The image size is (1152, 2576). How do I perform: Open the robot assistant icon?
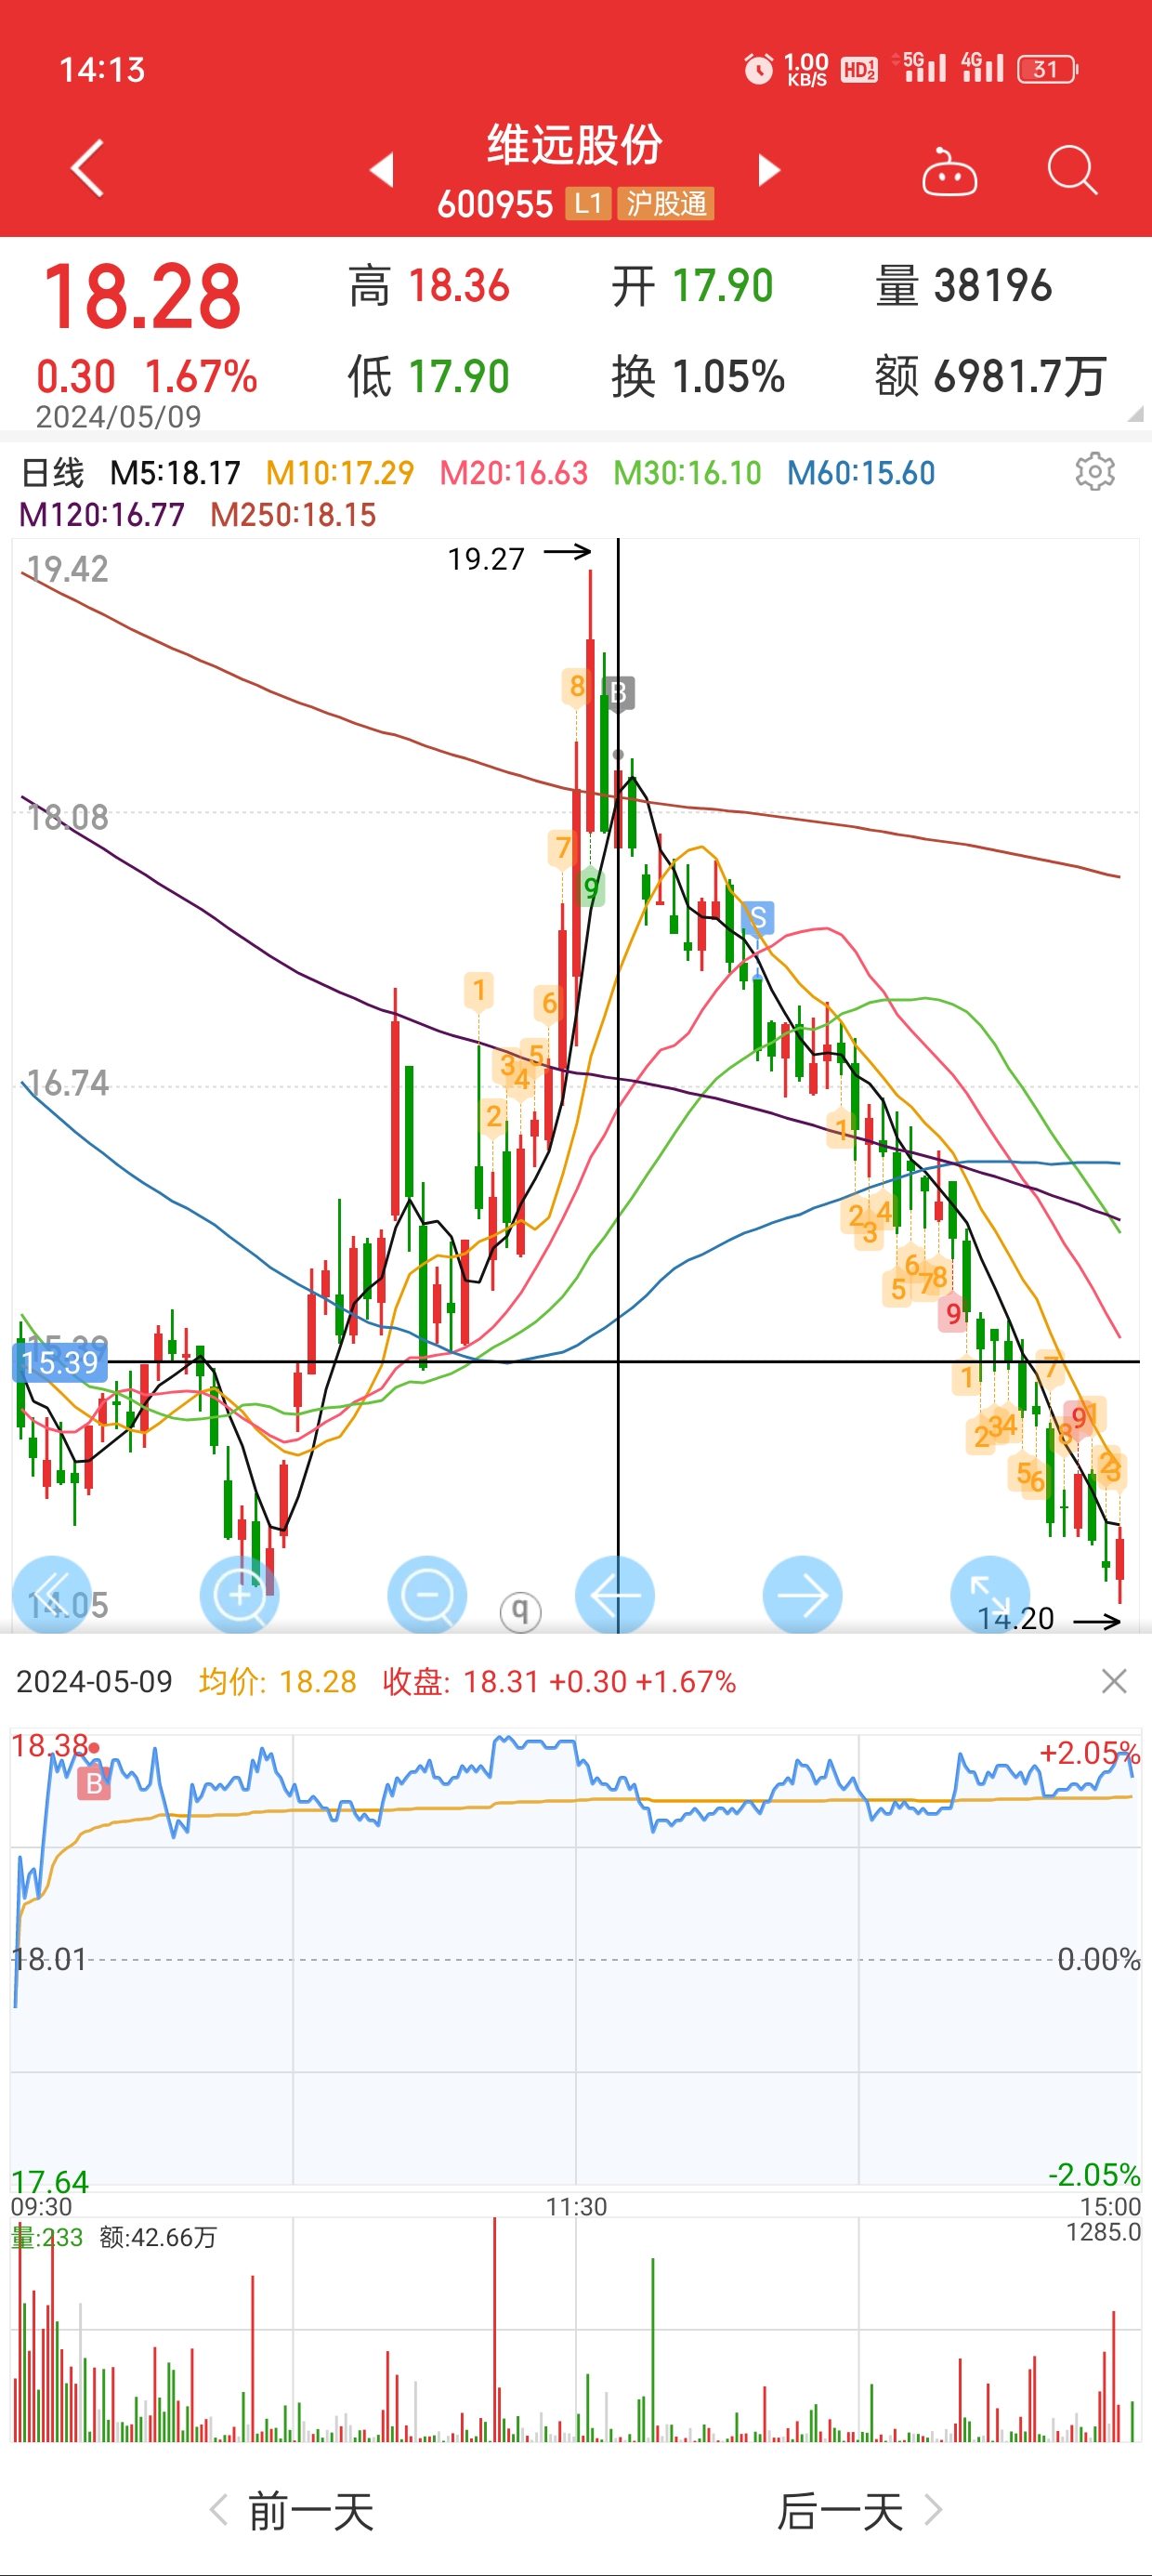coord(949,171)
